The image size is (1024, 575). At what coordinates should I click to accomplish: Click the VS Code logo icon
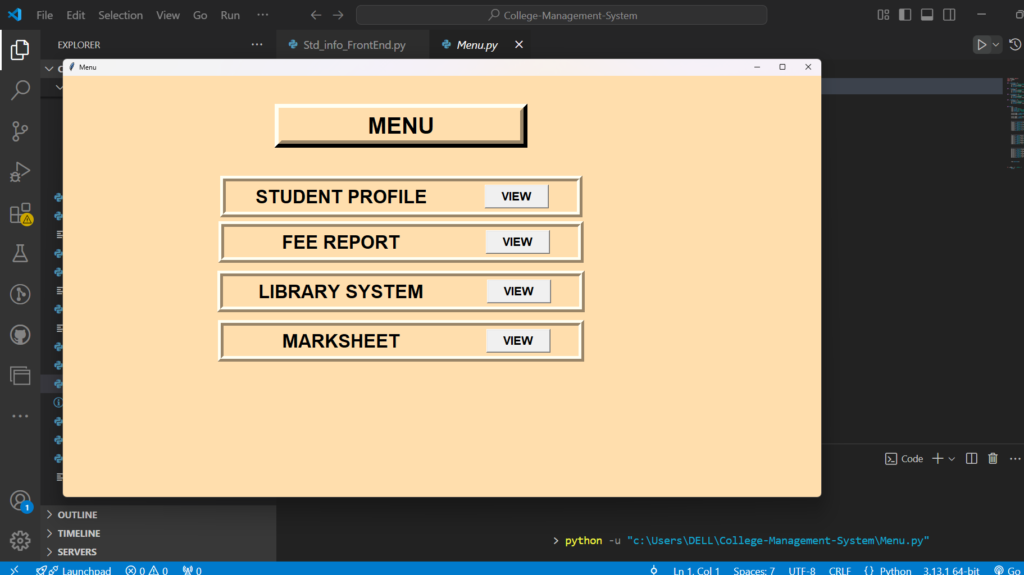pyautogui.click(x=14, y=14)
